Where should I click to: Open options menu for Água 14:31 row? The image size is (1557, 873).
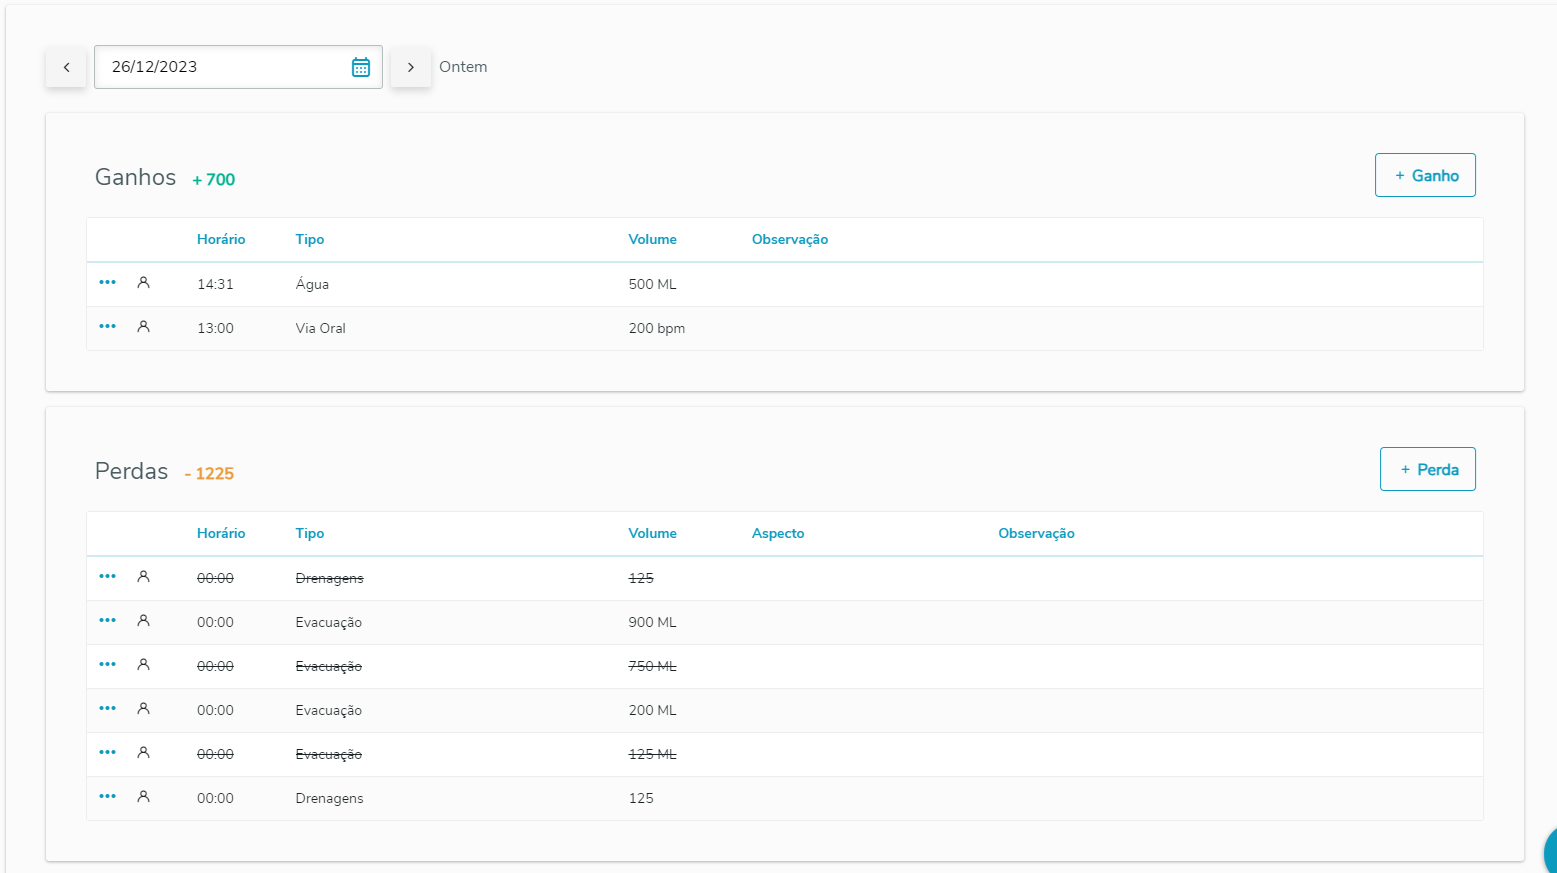(x=107, y=283)
